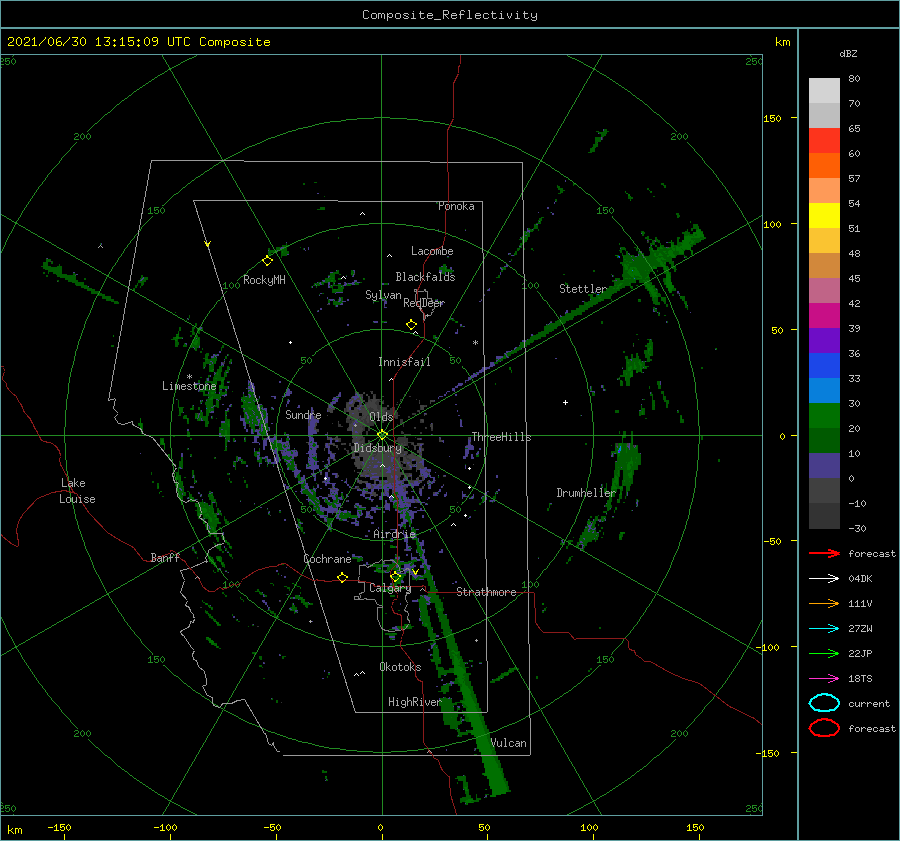The width and height of the screenshot is (900, 841).
Task: Click the HighRiver label
Action: click(x=414, y=702)
